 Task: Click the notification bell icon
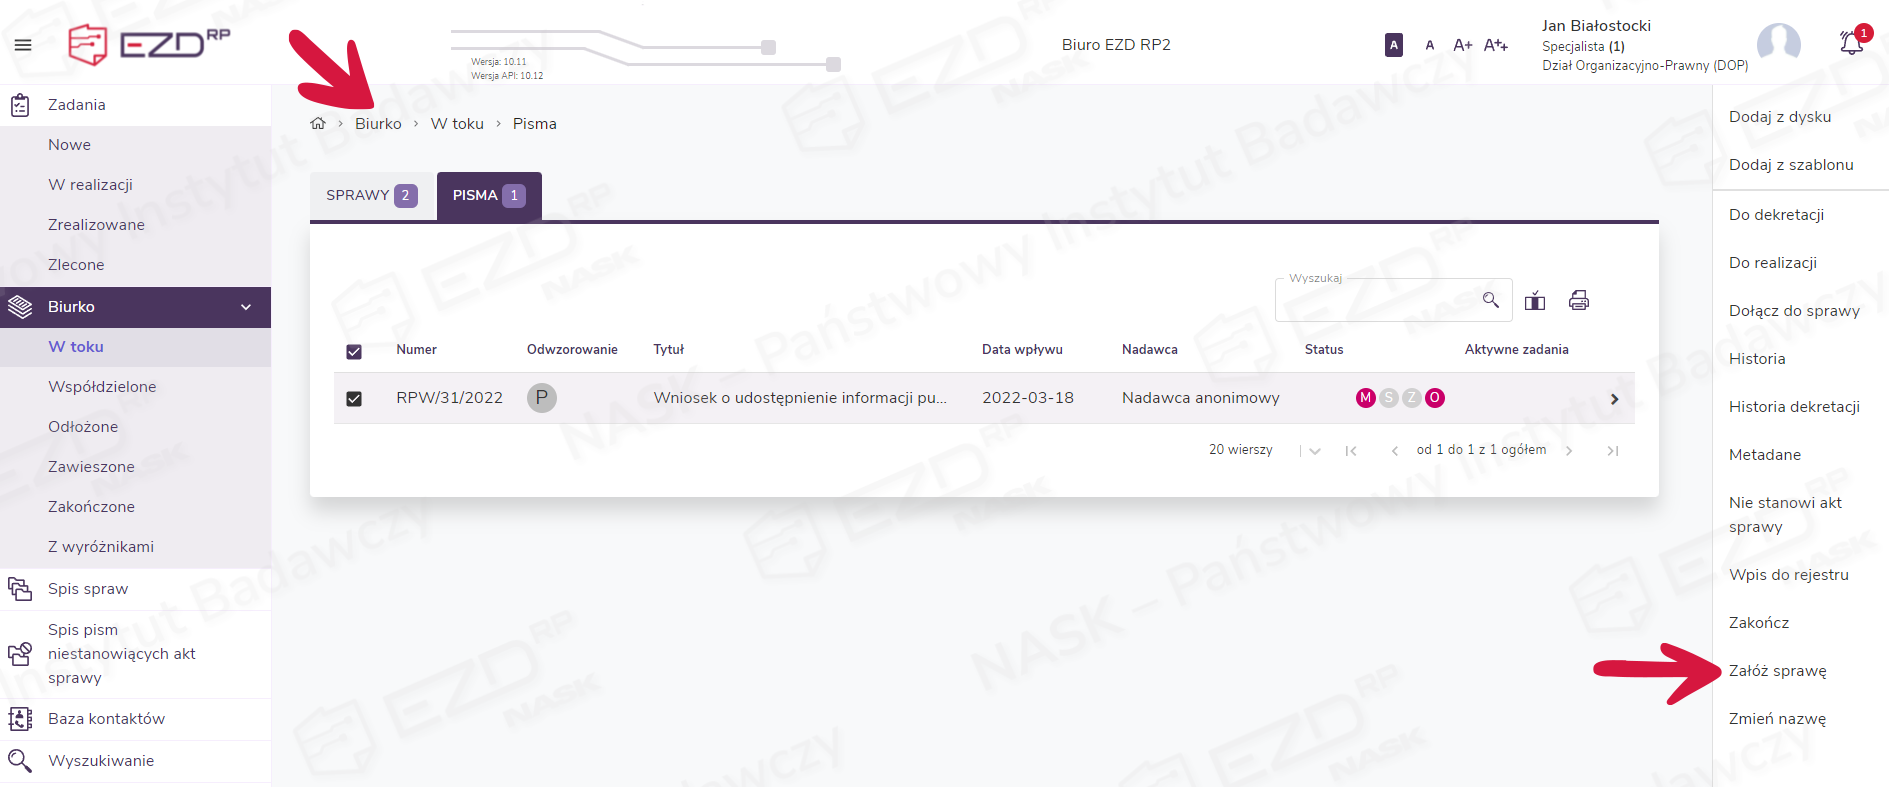point(1851,43)
